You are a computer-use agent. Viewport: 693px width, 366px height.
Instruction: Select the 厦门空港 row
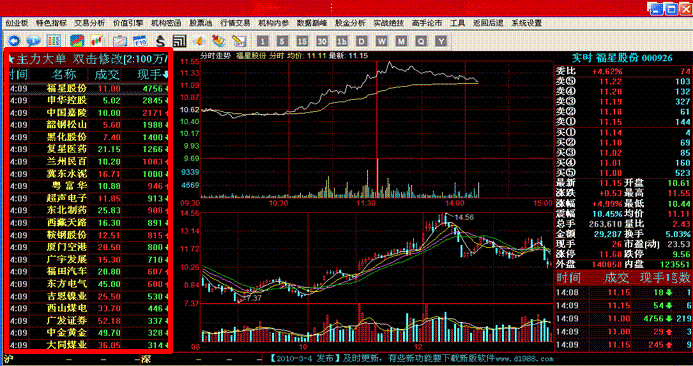click(x=88, y=248)
